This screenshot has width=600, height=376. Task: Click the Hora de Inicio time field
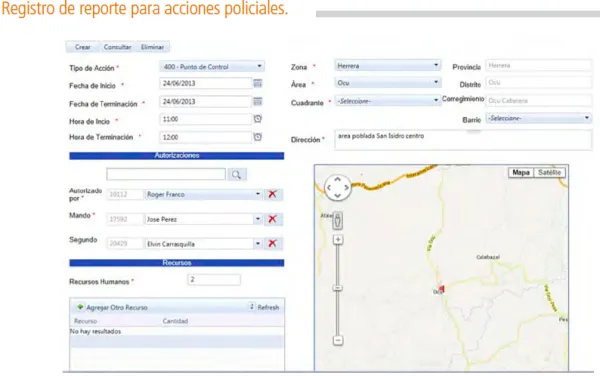[x=205, y=119]
